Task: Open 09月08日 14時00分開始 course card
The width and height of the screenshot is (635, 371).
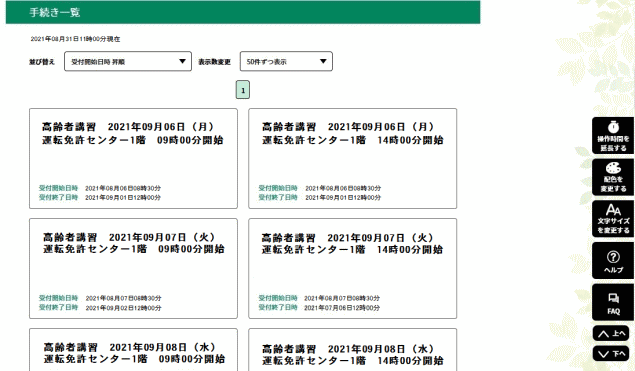Action: point(353,350)
